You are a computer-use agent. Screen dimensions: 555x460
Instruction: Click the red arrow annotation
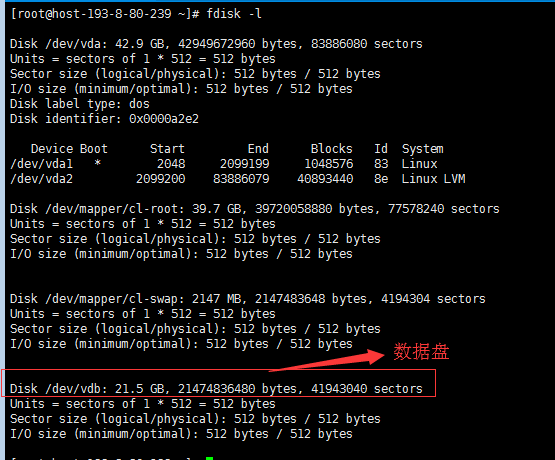[x=327, y=360]
